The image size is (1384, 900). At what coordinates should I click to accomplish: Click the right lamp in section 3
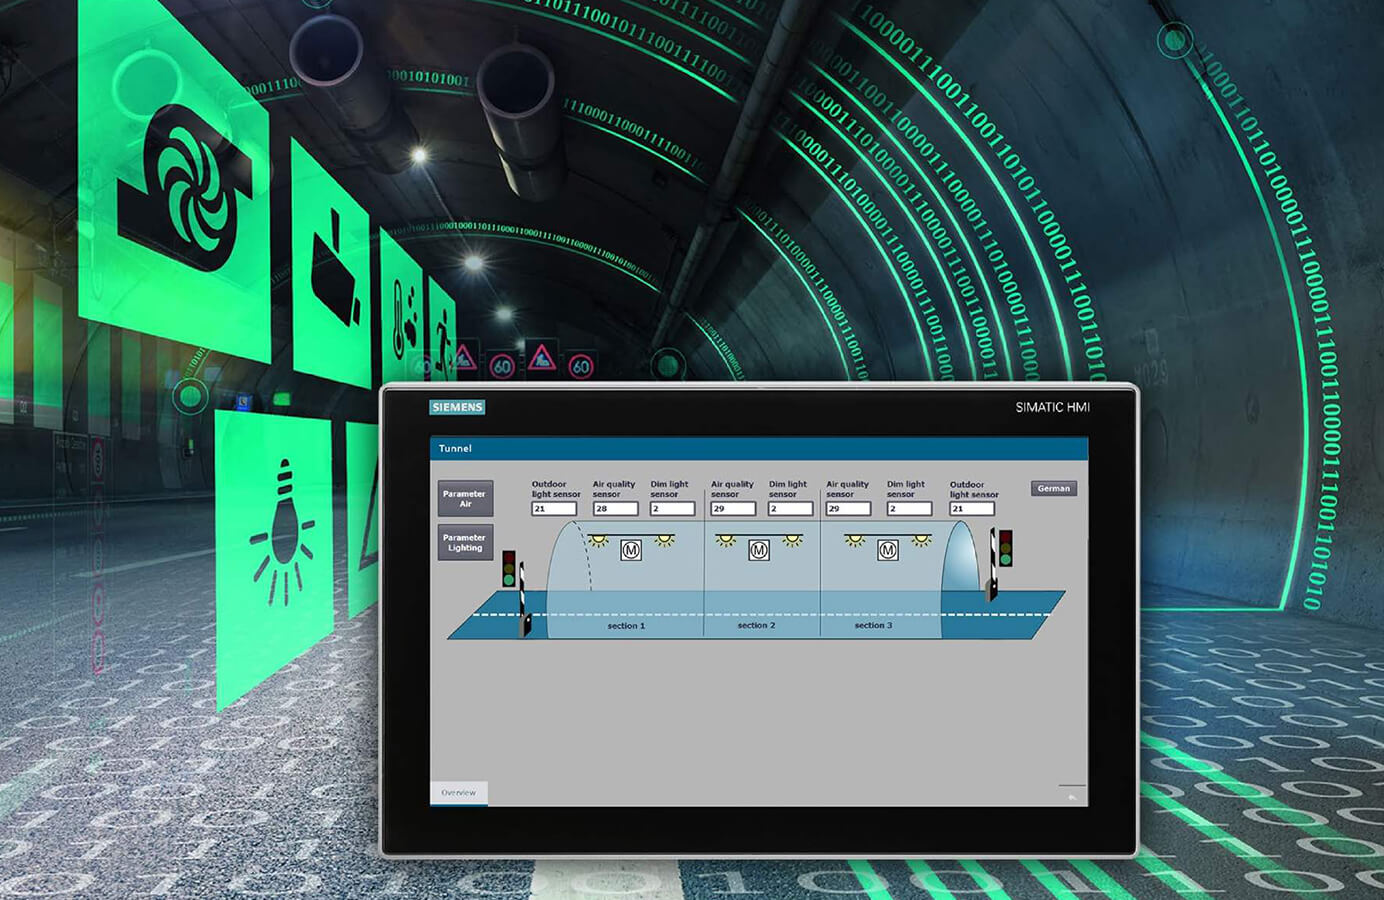(x=921, y=541)
